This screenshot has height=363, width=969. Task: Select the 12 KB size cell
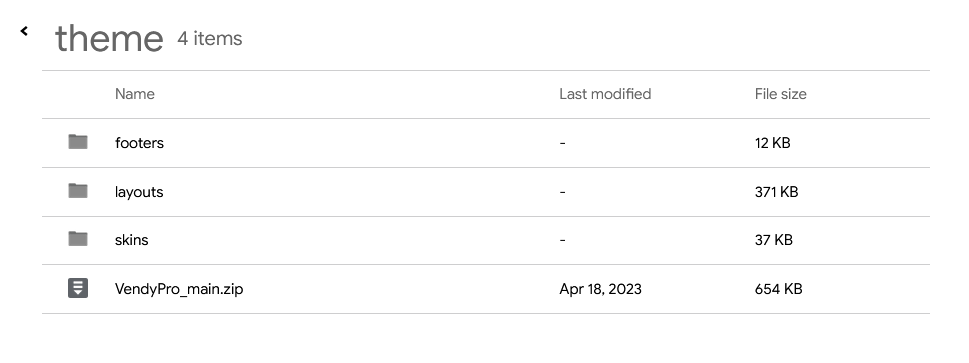tap(772, 143)
